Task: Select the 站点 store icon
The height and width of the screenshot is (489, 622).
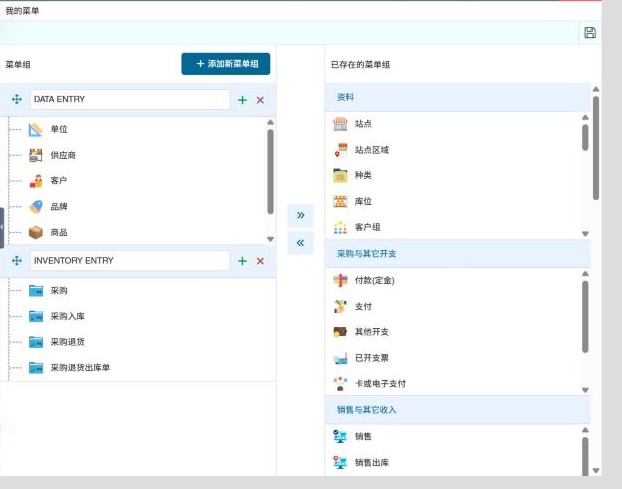Action: coord(340,124)
